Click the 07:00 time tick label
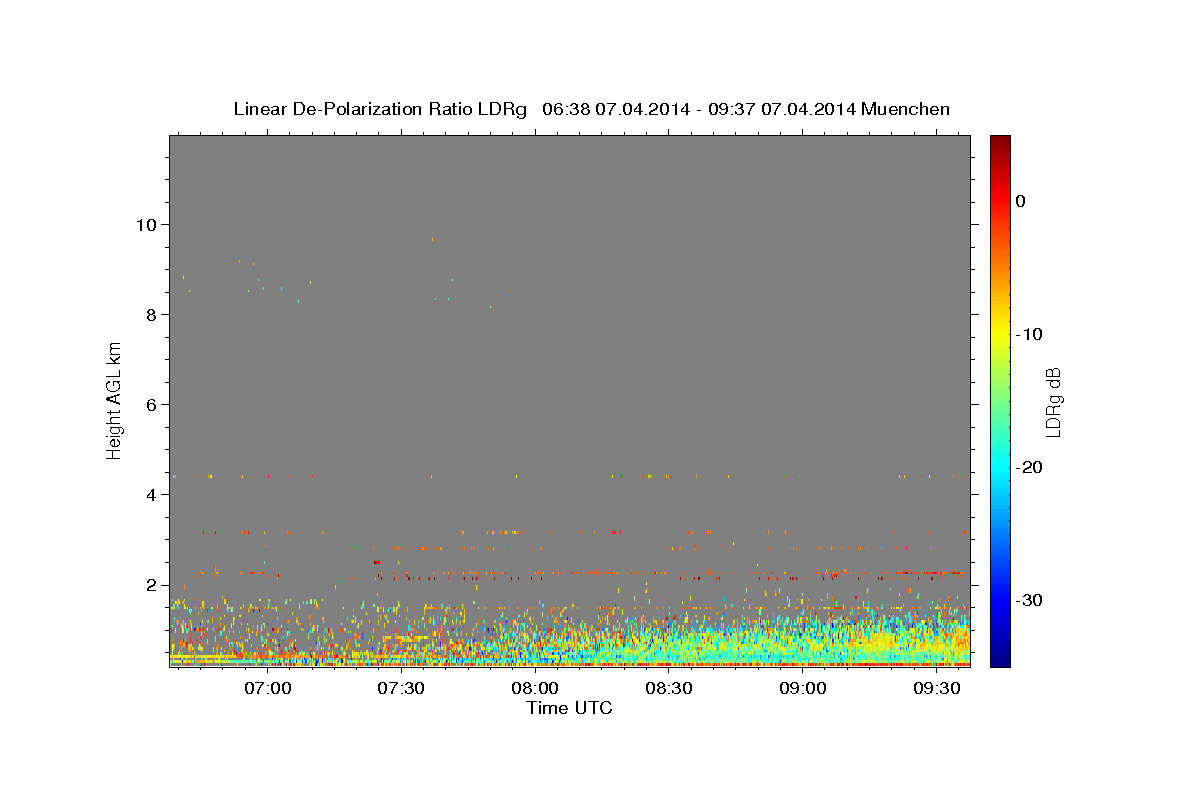Screen dimensions: 1200x800 268,688
